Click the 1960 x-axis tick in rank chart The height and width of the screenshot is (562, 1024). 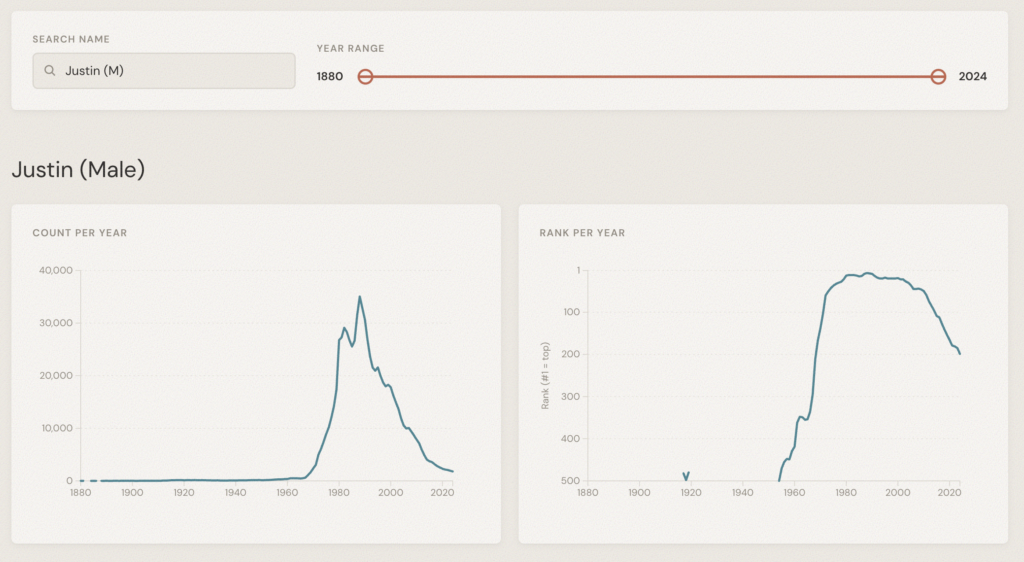tap(794, 492)
